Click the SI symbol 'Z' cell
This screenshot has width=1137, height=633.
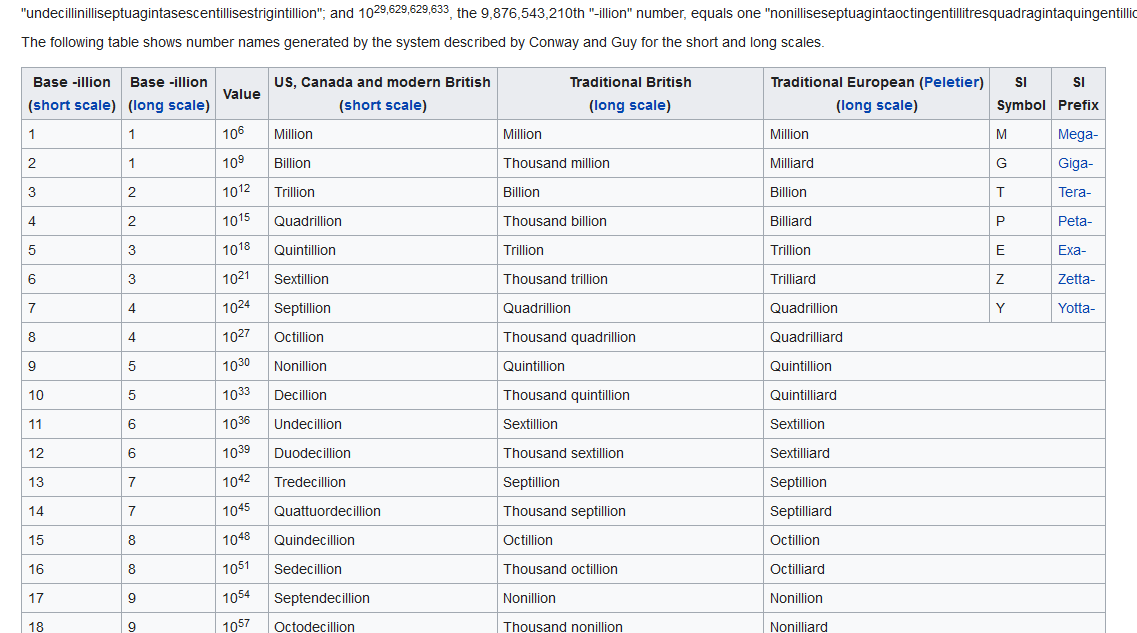pyautogui.click(x=1020, y=279)
